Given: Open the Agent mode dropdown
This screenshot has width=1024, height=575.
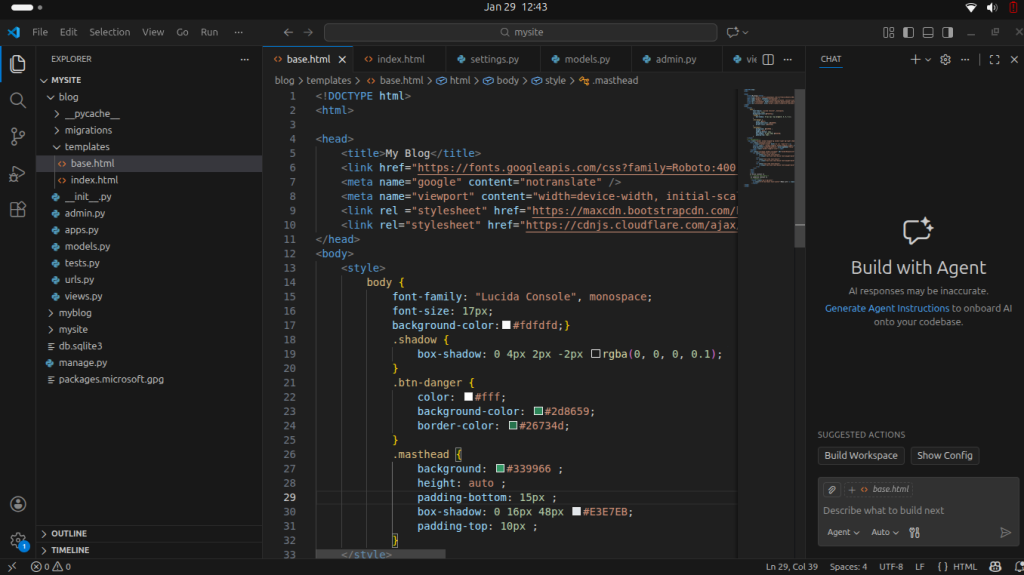Looking at the screenshot, I should point(843,532).
